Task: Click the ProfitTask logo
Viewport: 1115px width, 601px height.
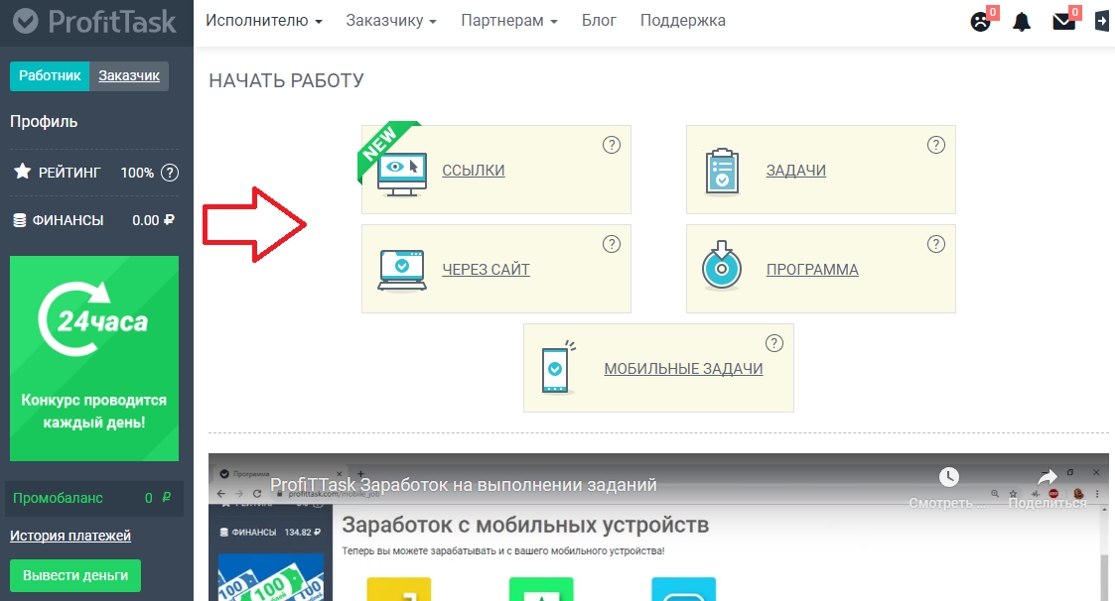Action: [x=95, y=21]
